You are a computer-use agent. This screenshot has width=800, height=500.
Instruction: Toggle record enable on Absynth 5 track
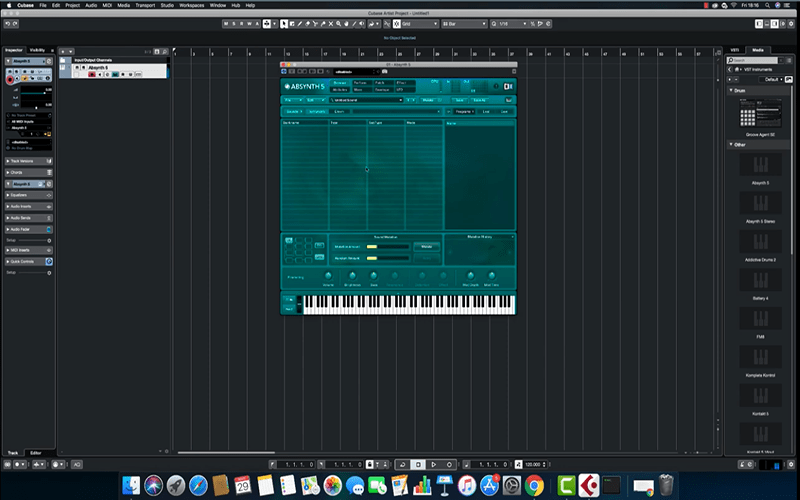tap(92, 74)
